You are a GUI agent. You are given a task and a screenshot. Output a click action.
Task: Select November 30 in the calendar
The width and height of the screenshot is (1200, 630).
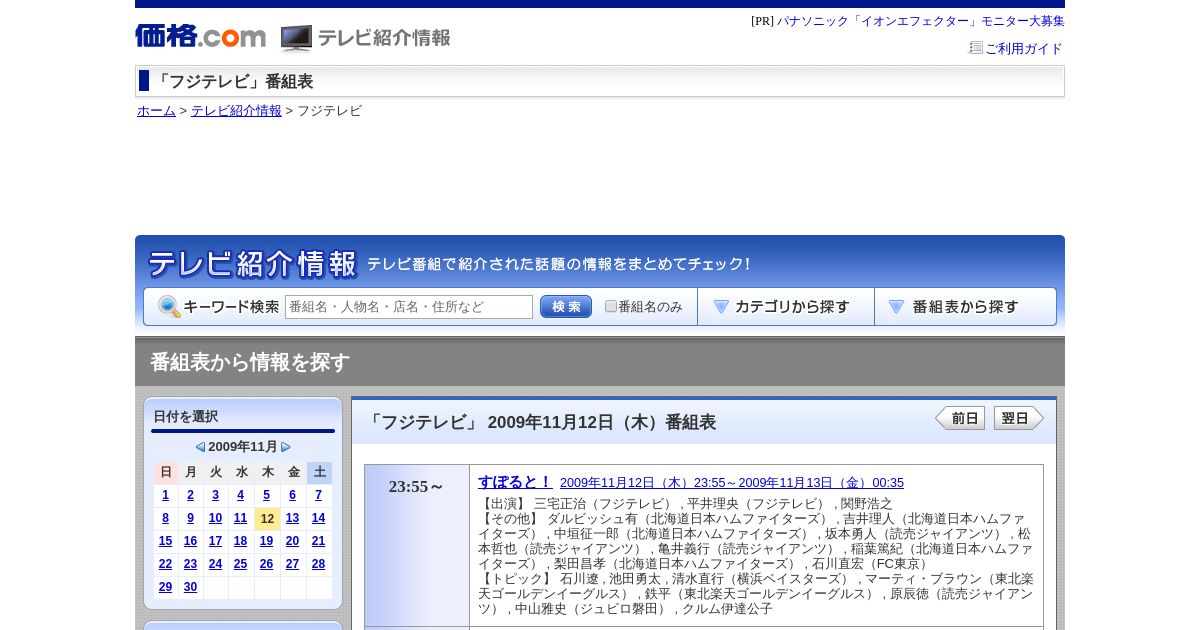tap(190, 587)
